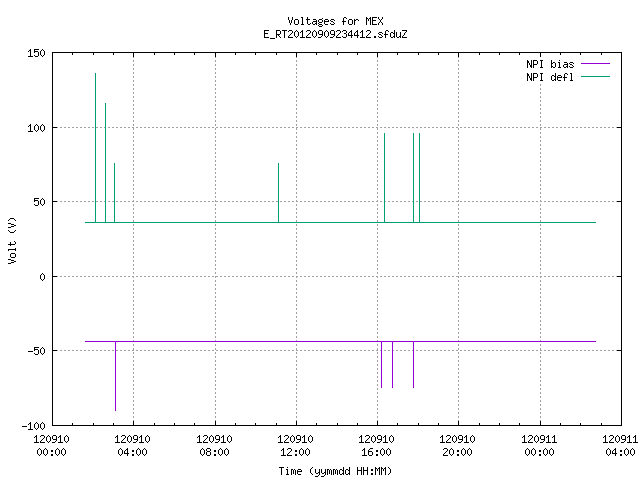Click the x-axis tick '120910 04:00'
This screenshot has width=640, height=480.
tap(132, 446)
